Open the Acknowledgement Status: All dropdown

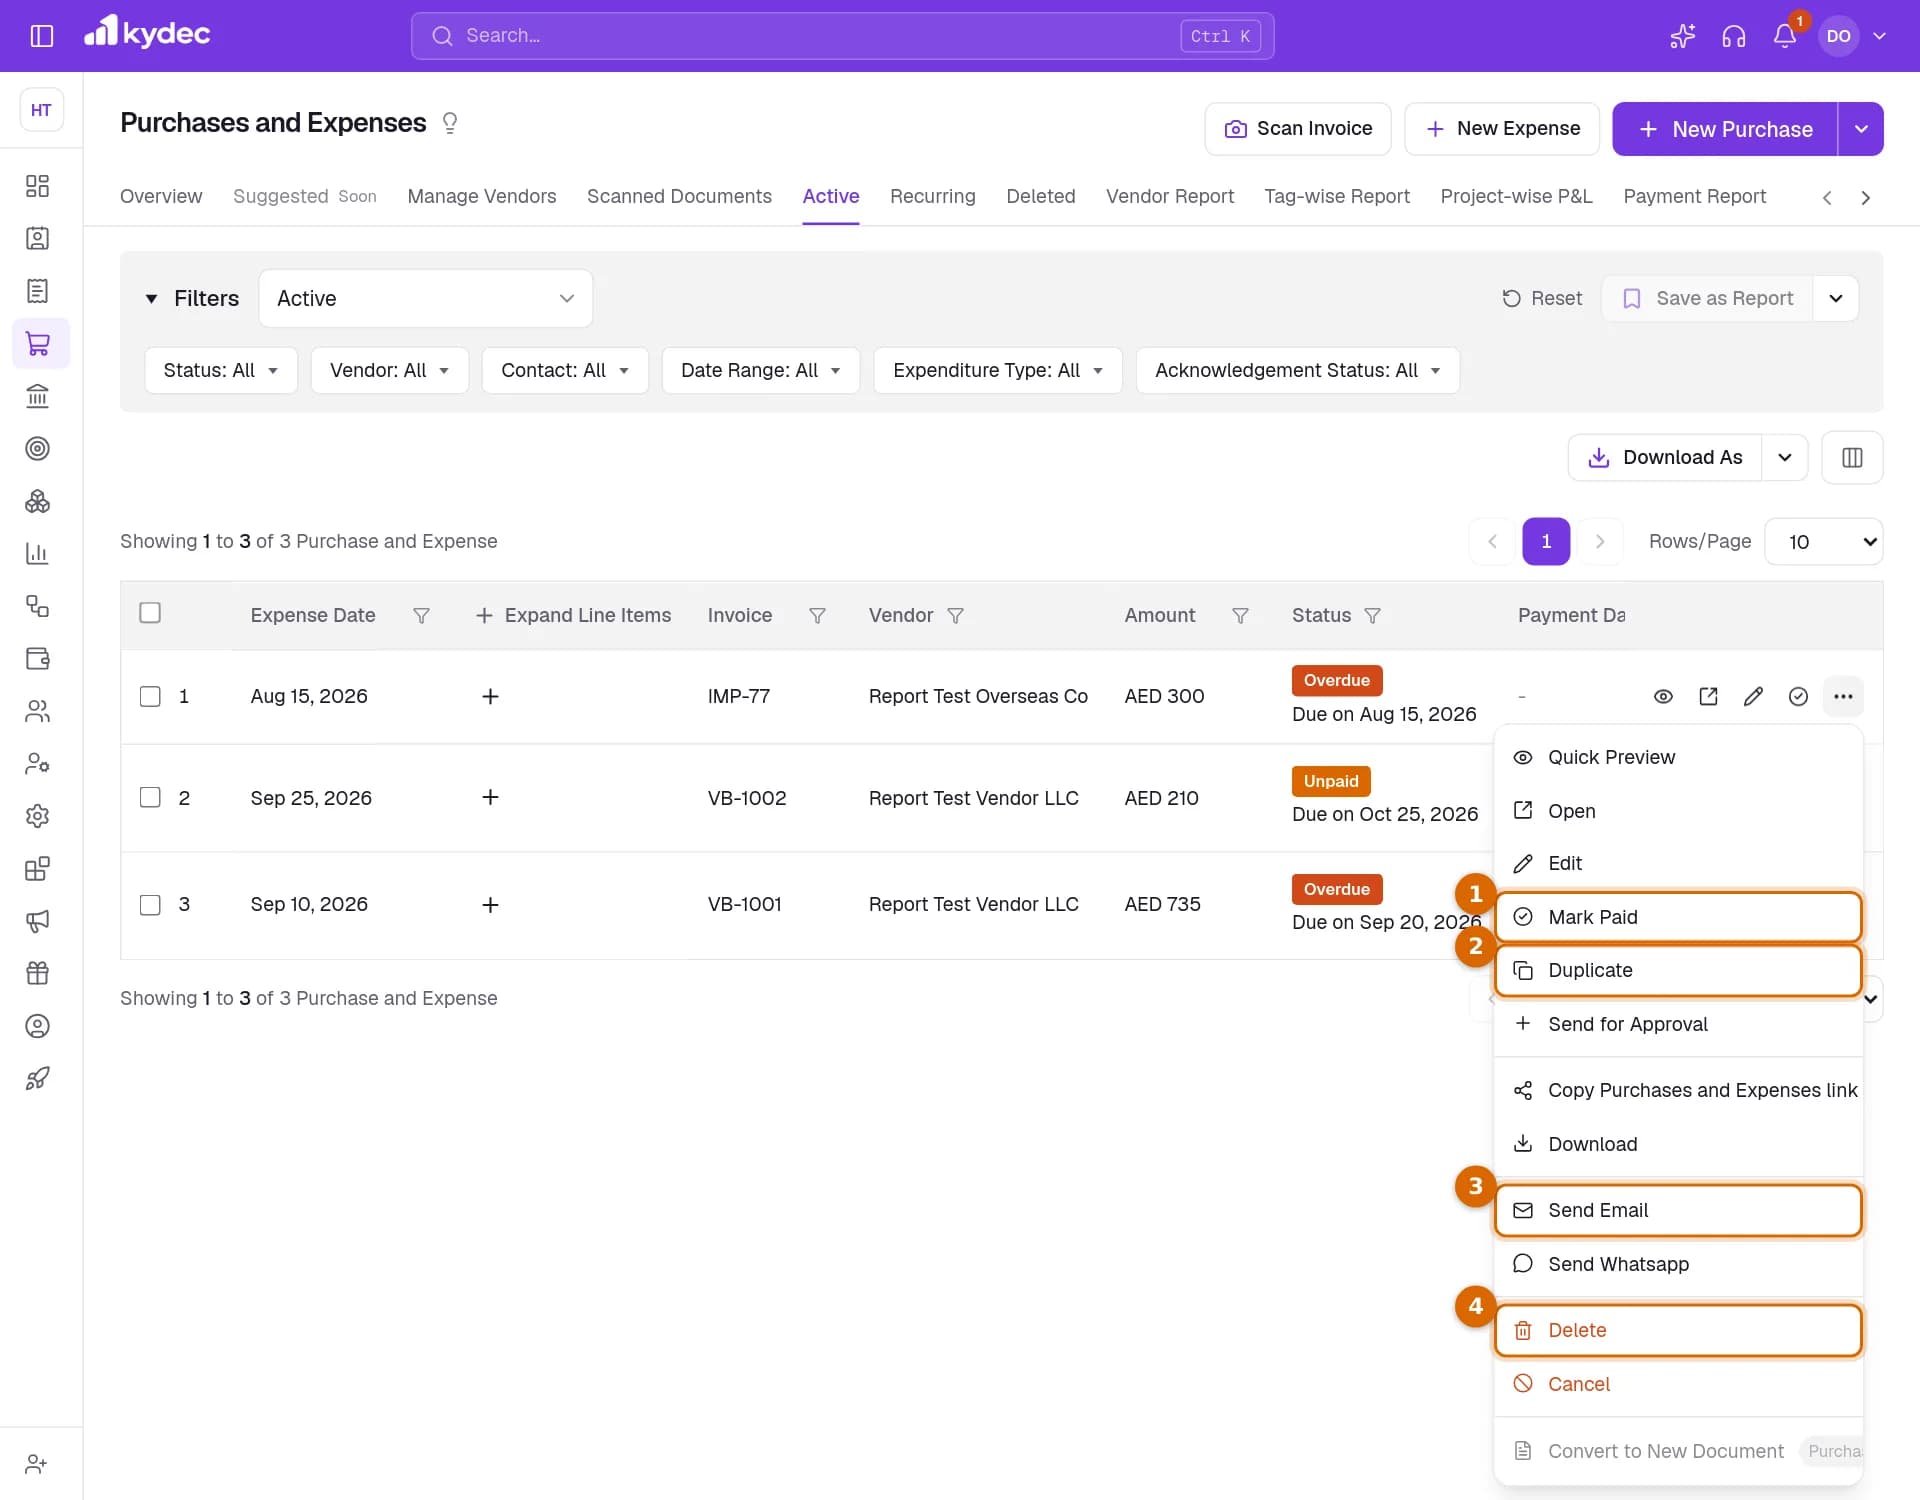click(x=1297, y=370)
